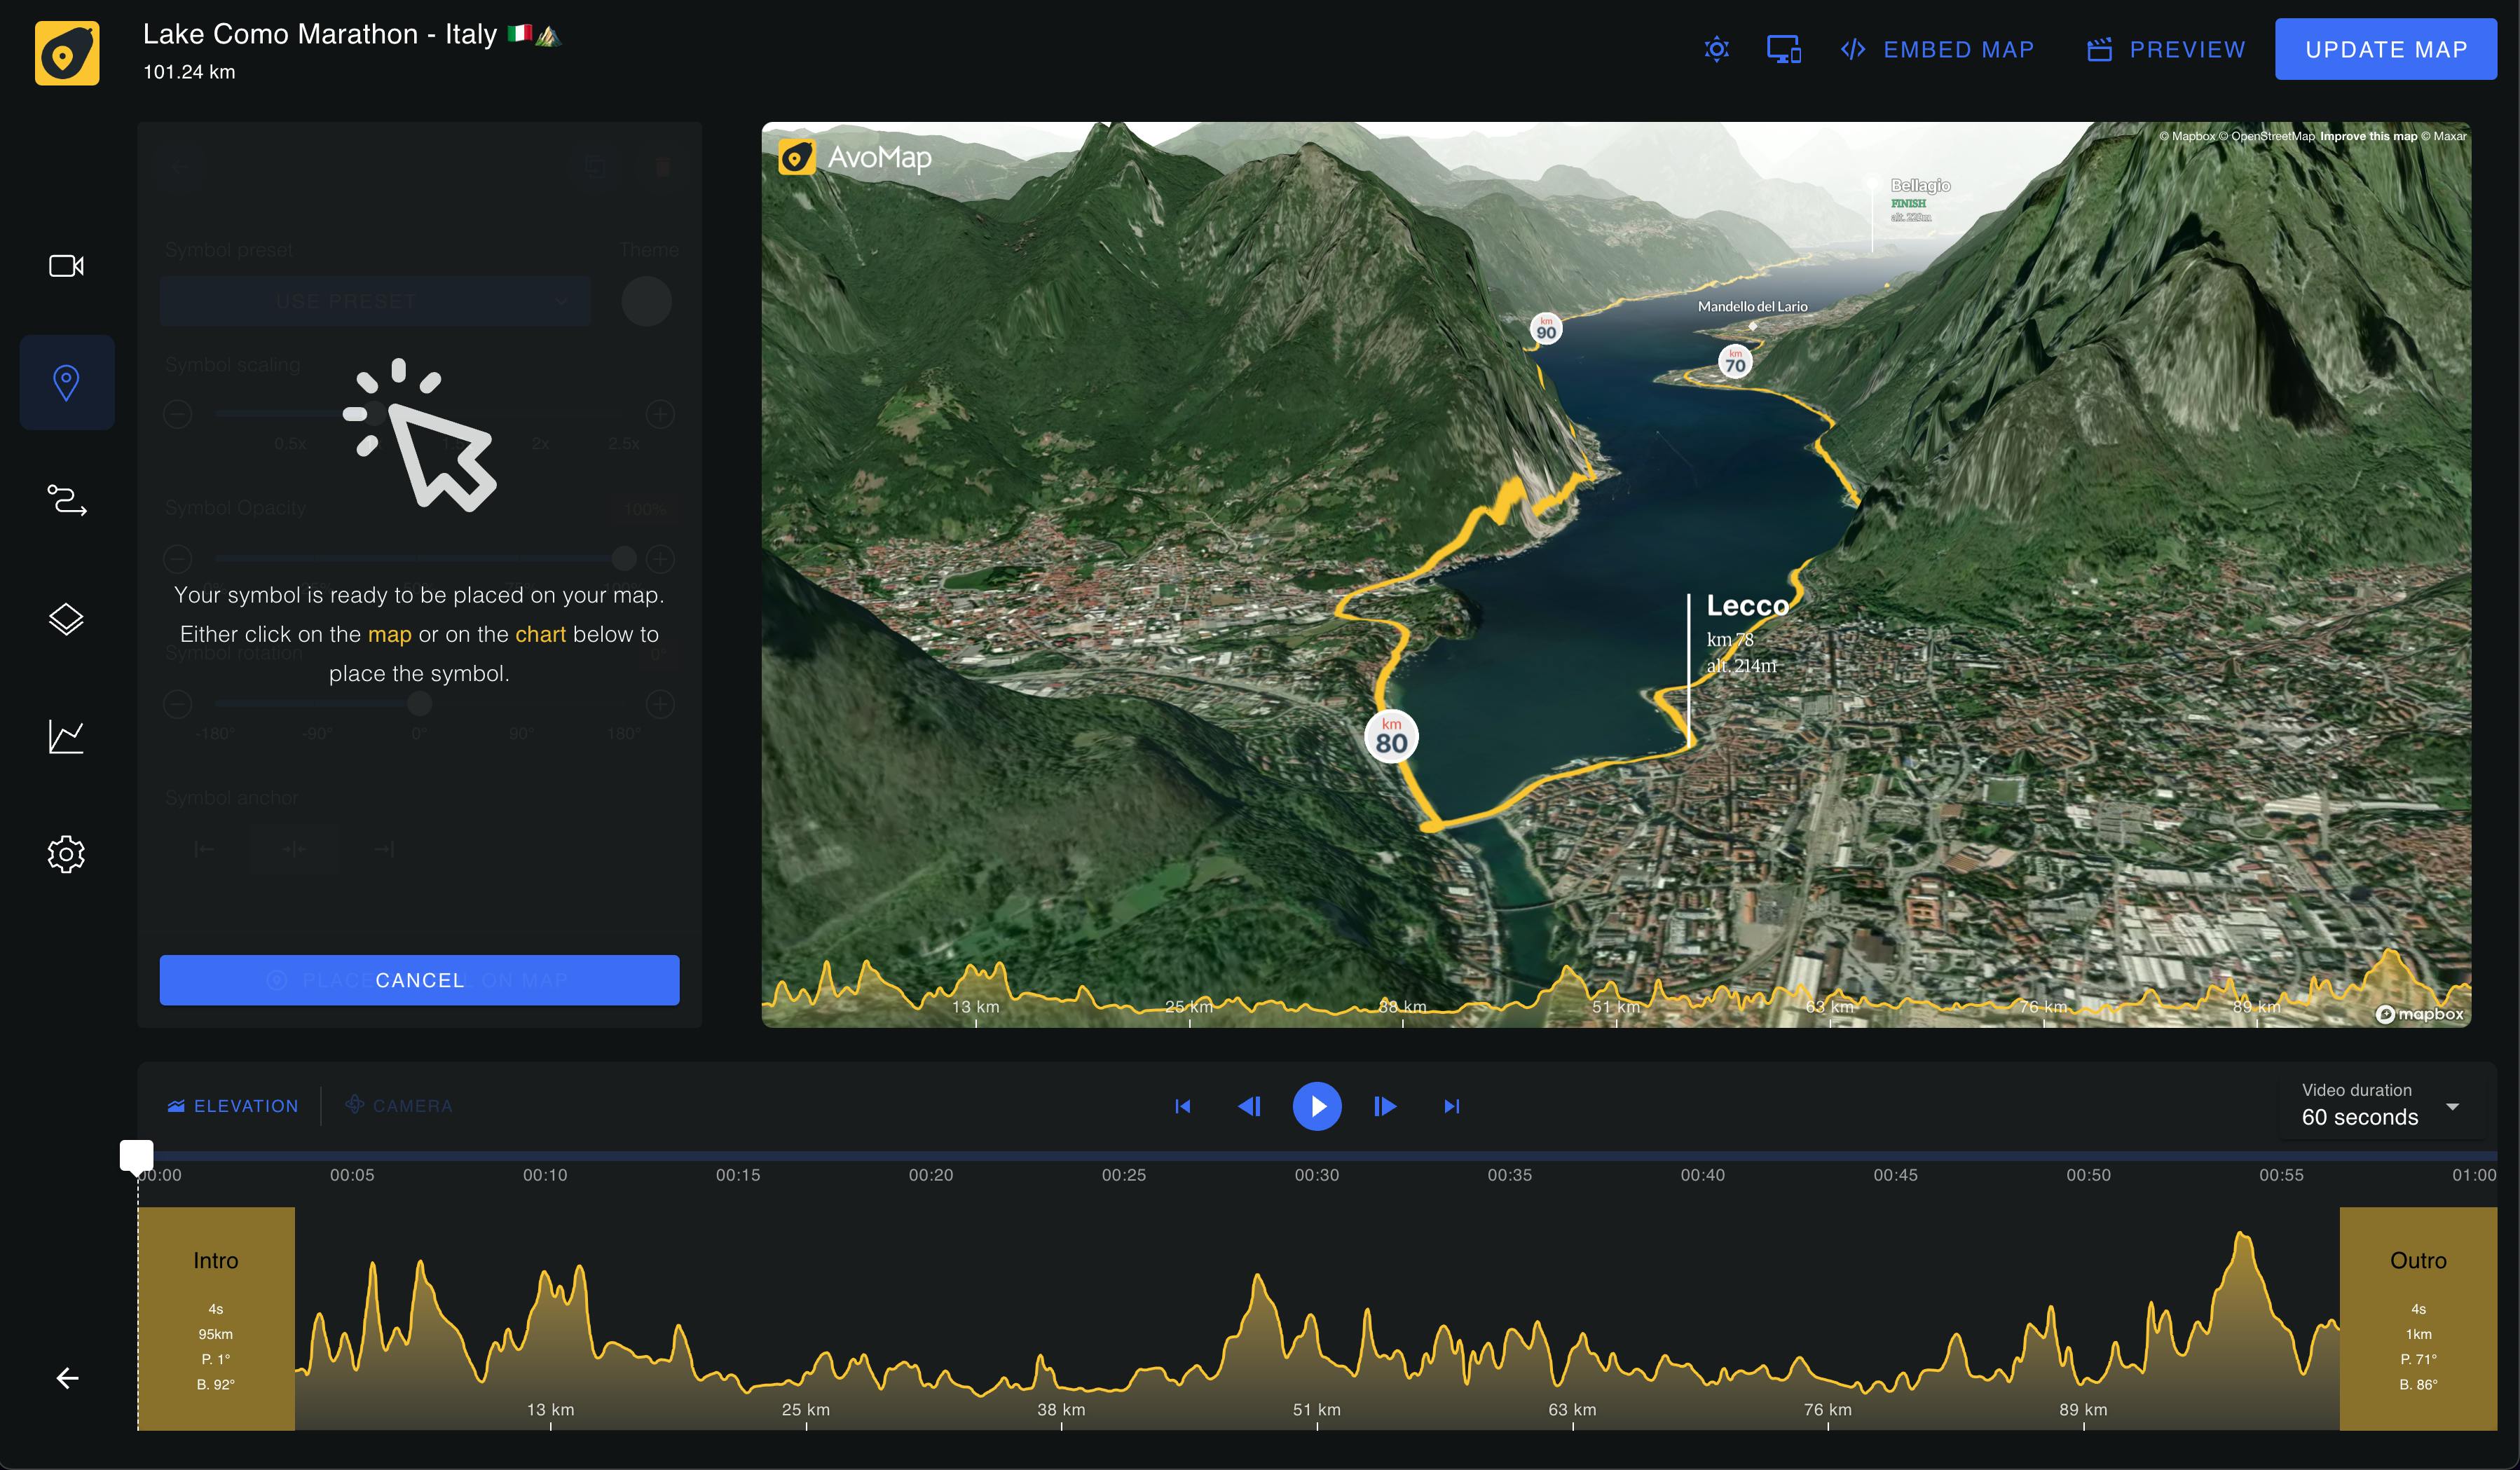The image size is (2520, 1470).
Task: Open the route path sidebar icon
Action: (66, 500)
